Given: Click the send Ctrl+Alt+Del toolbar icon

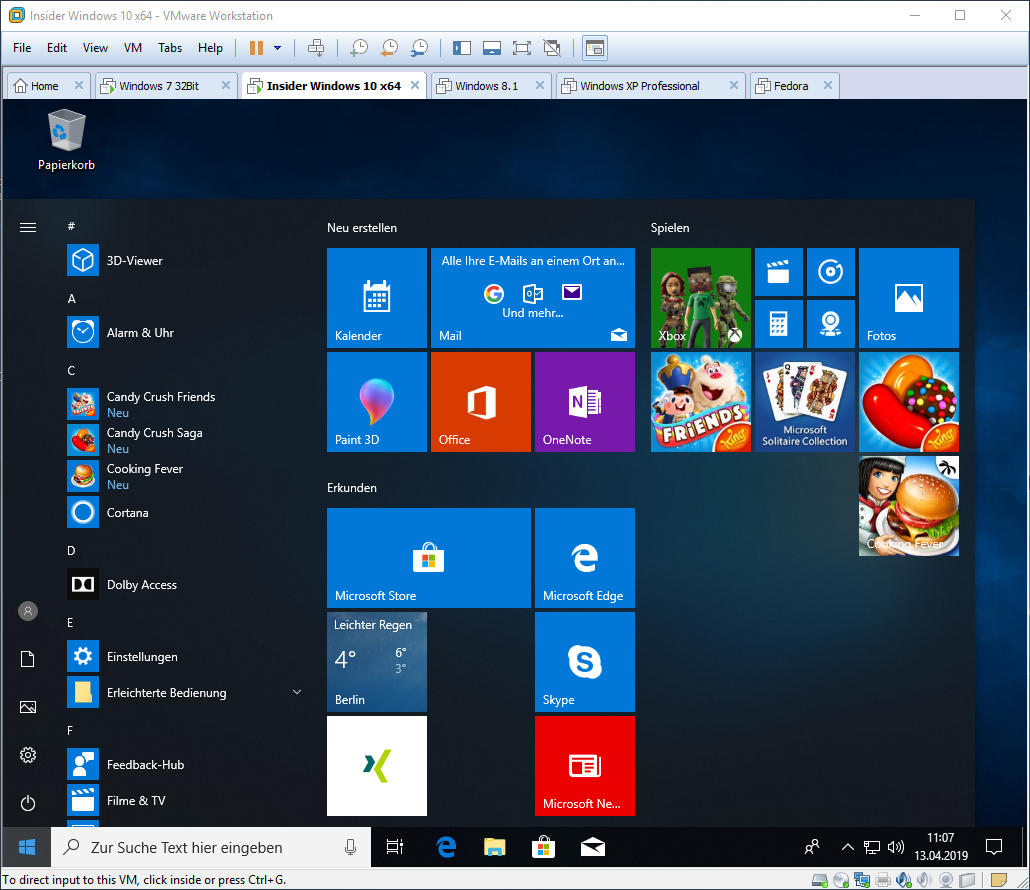Looking at the screenshot, I should click(x=316, y=48).
